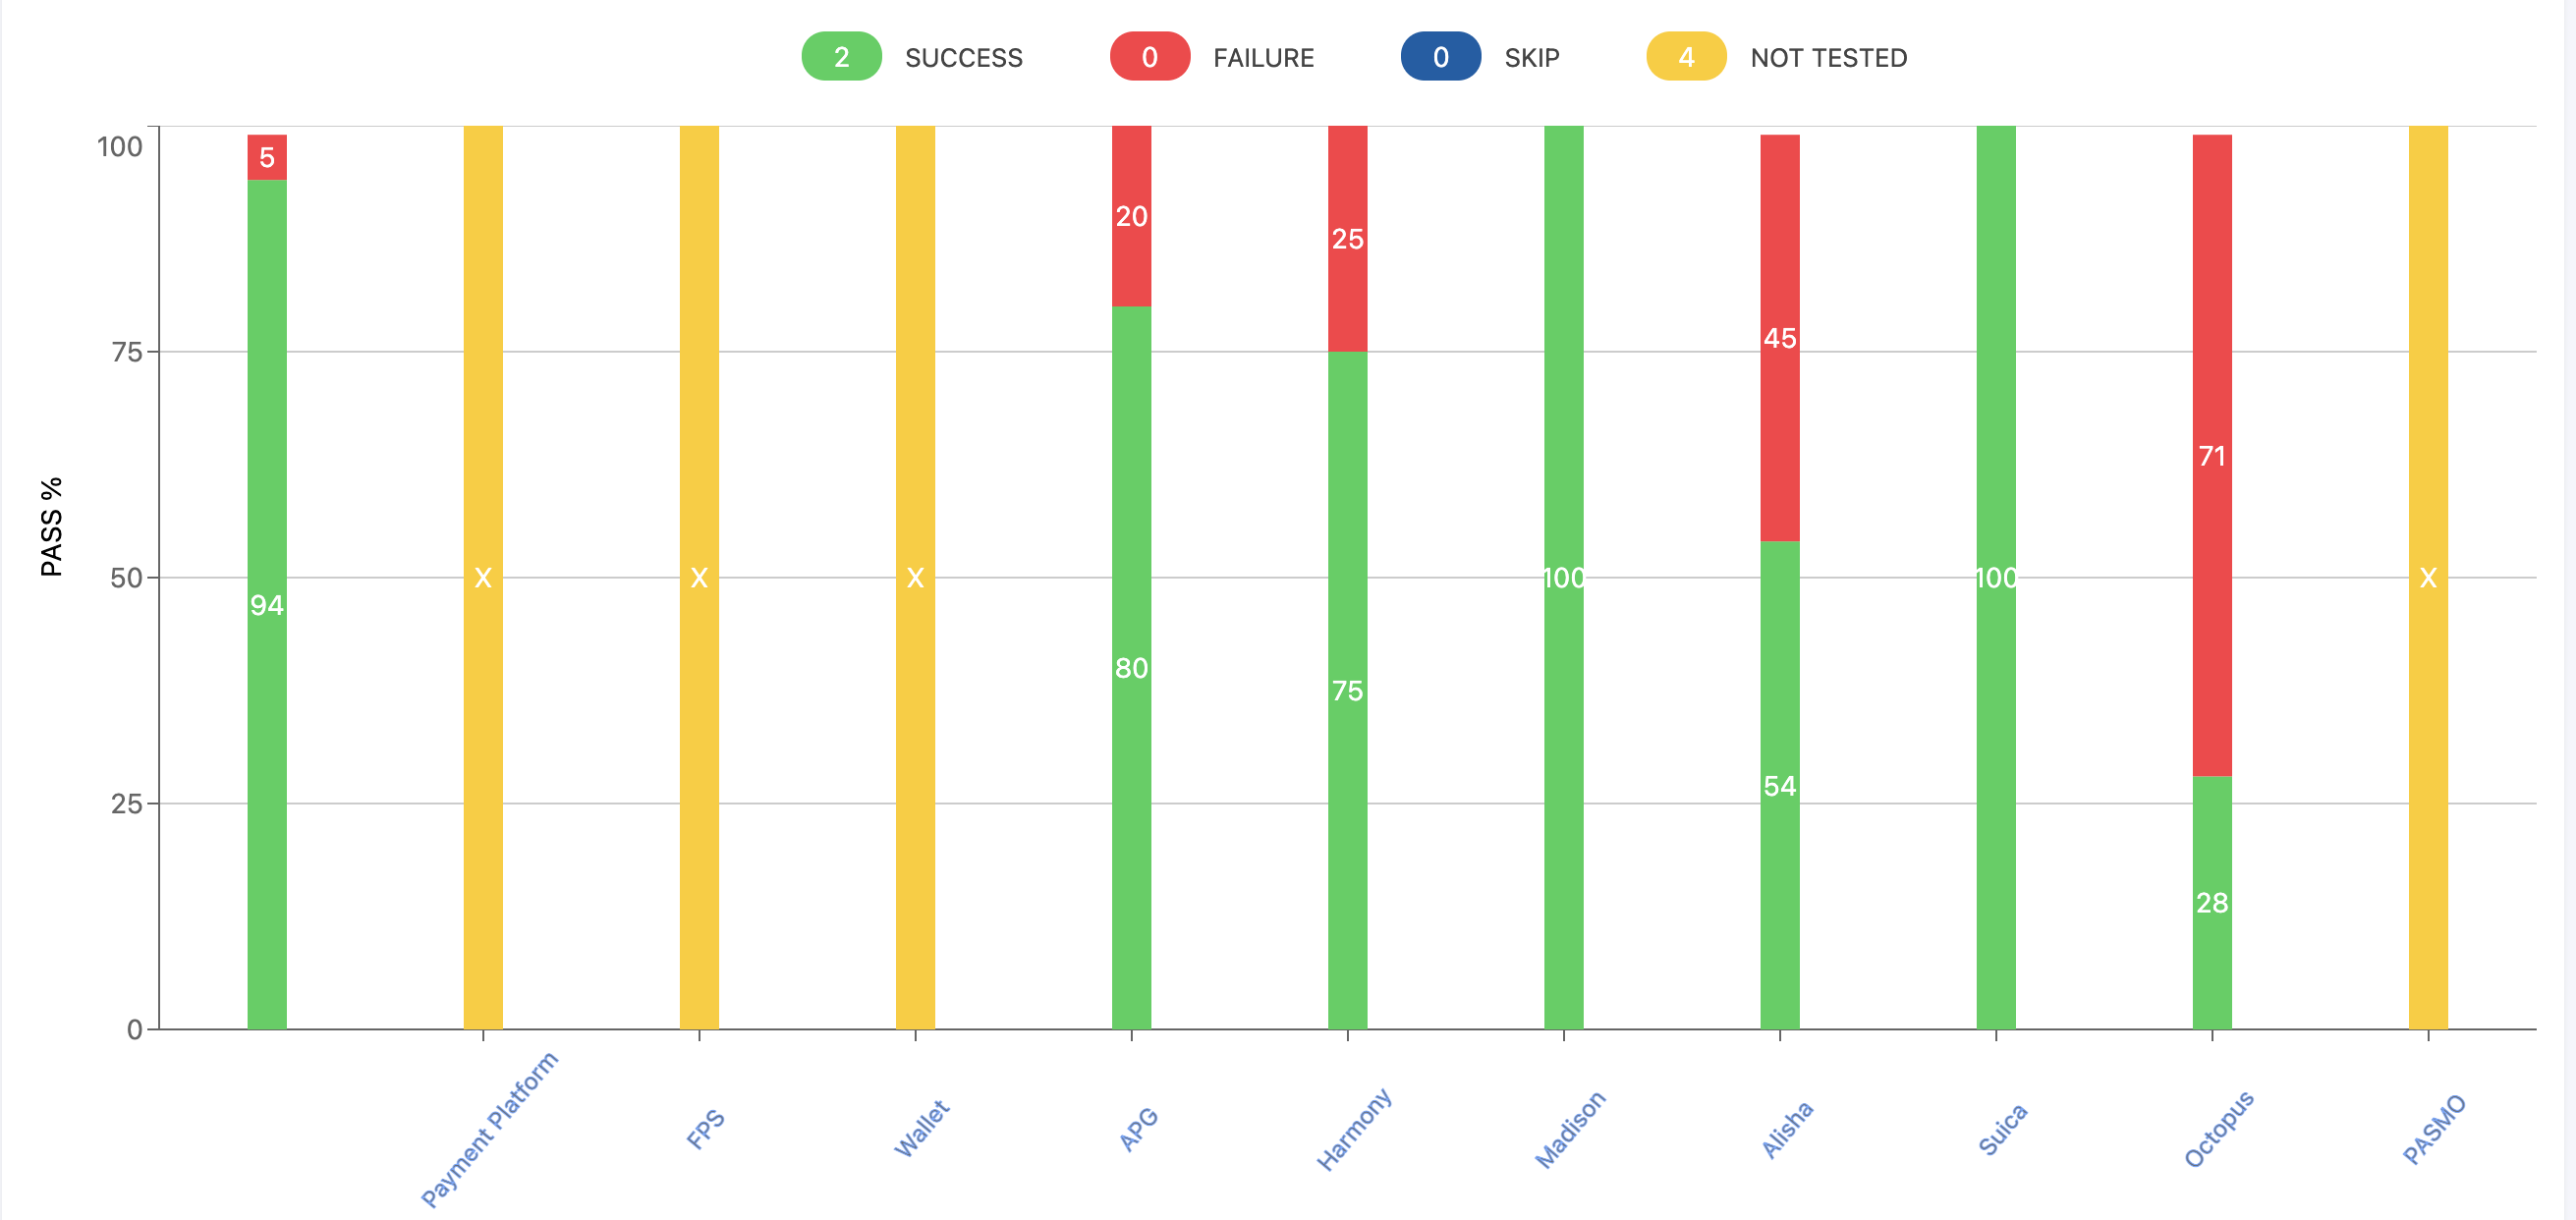Image resolution: width=2576 pixels, height=1220 pixels.
Task: Toggle the SUCCESS legend filter
Action: [912, 57]
